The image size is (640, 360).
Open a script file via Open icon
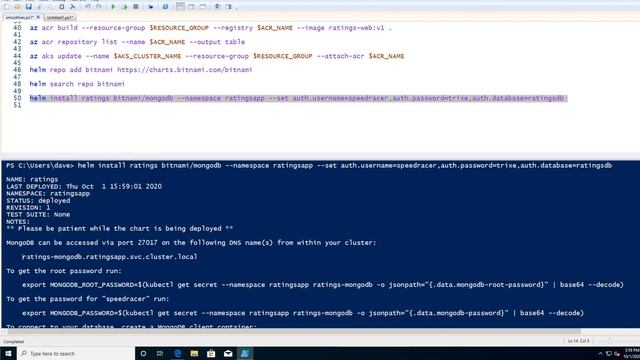pyautogui.click(x=18, y=7)
